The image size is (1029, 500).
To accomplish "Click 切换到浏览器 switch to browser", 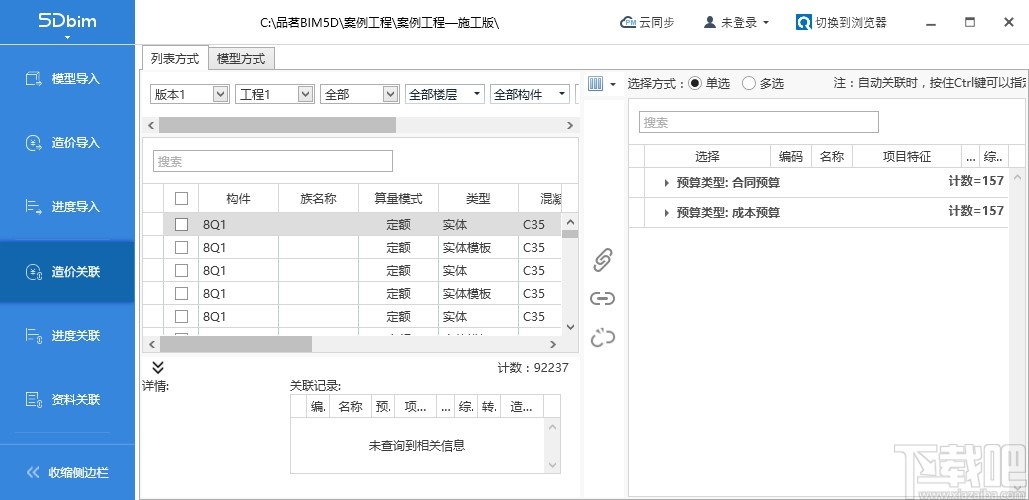I will (842, 22).
